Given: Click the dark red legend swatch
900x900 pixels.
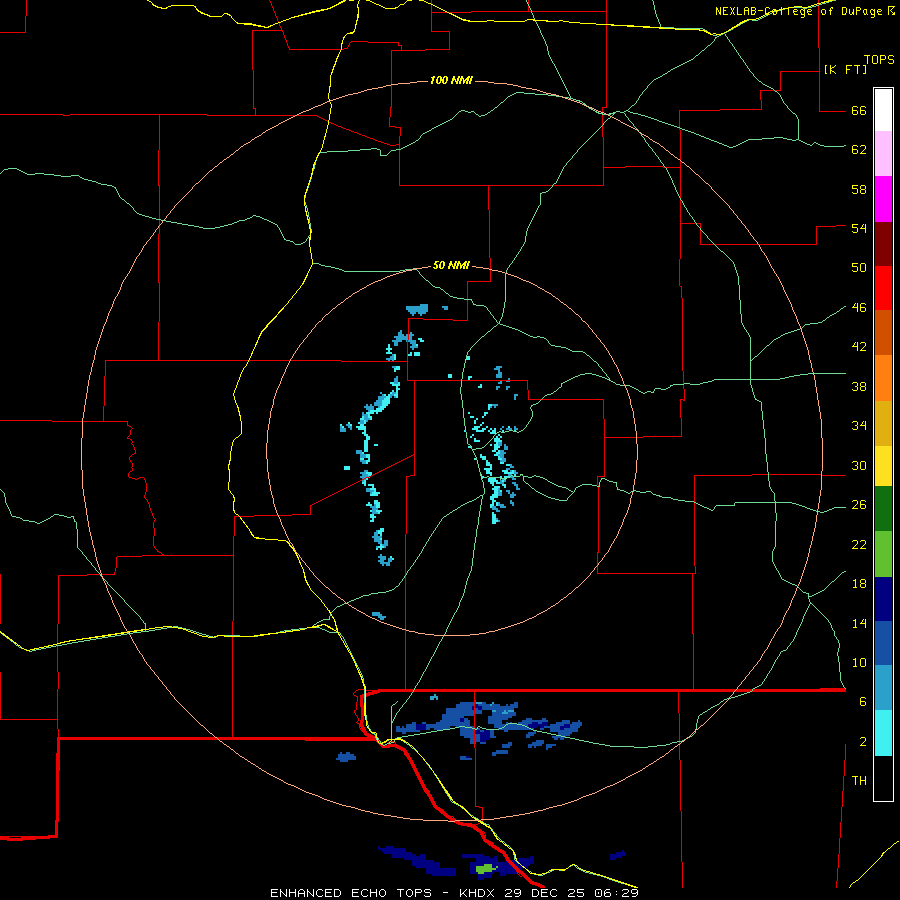Looking at the screenshot, I should (883, 244).
